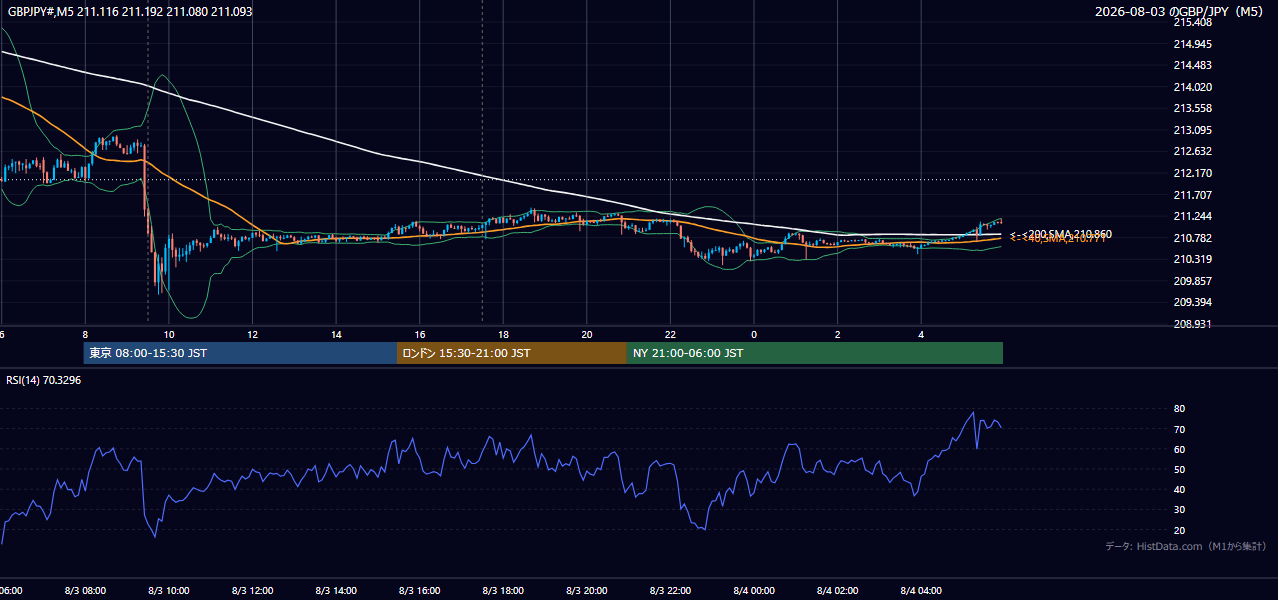
Task: Click the 210.782 price level label
Action: (x=1192, y=238)
